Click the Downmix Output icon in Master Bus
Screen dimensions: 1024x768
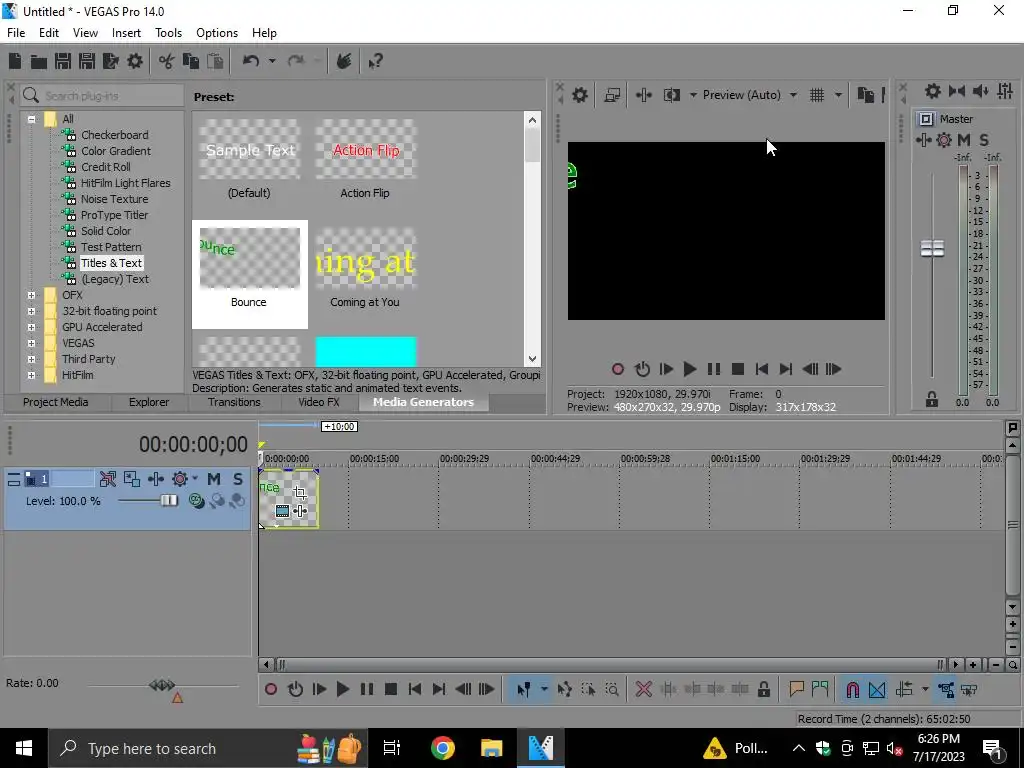(957, 91)
